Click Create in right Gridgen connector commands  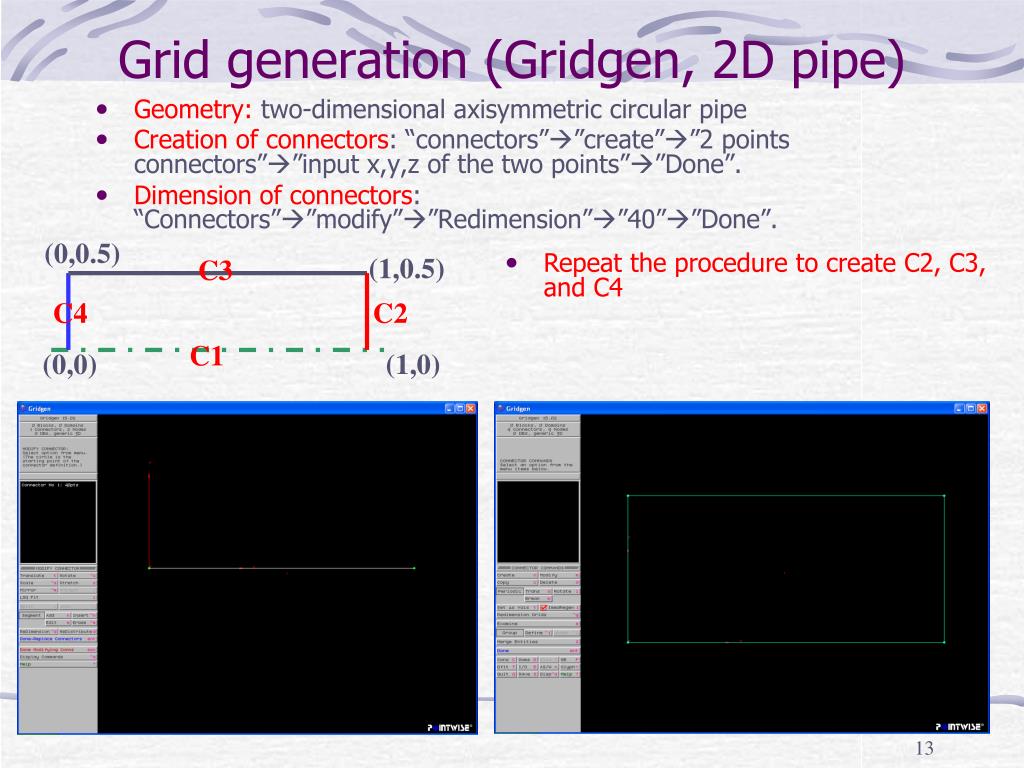coord(517,575)
